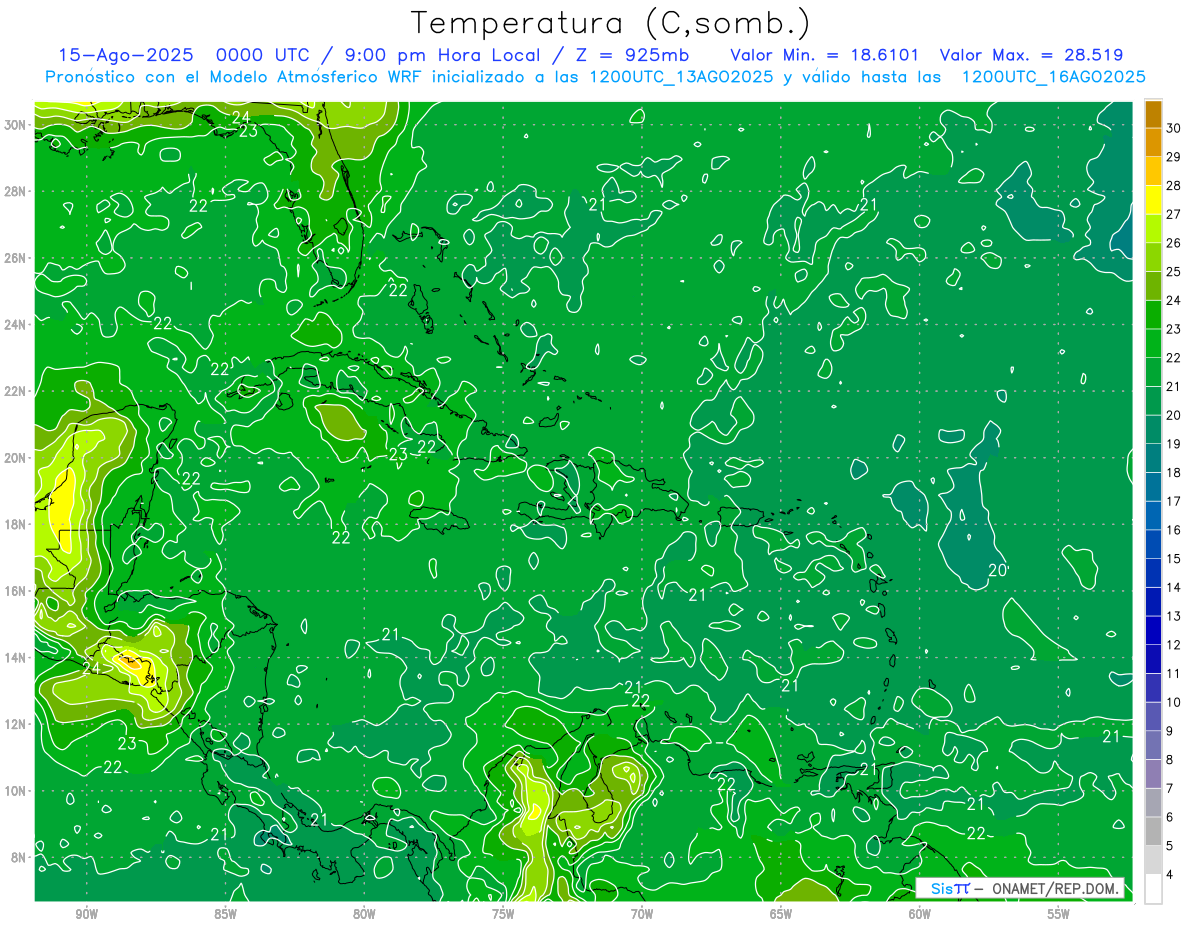Click the color legend value "7"
The height and width of the screenshot is (927, 1200).
[1170, 788]
